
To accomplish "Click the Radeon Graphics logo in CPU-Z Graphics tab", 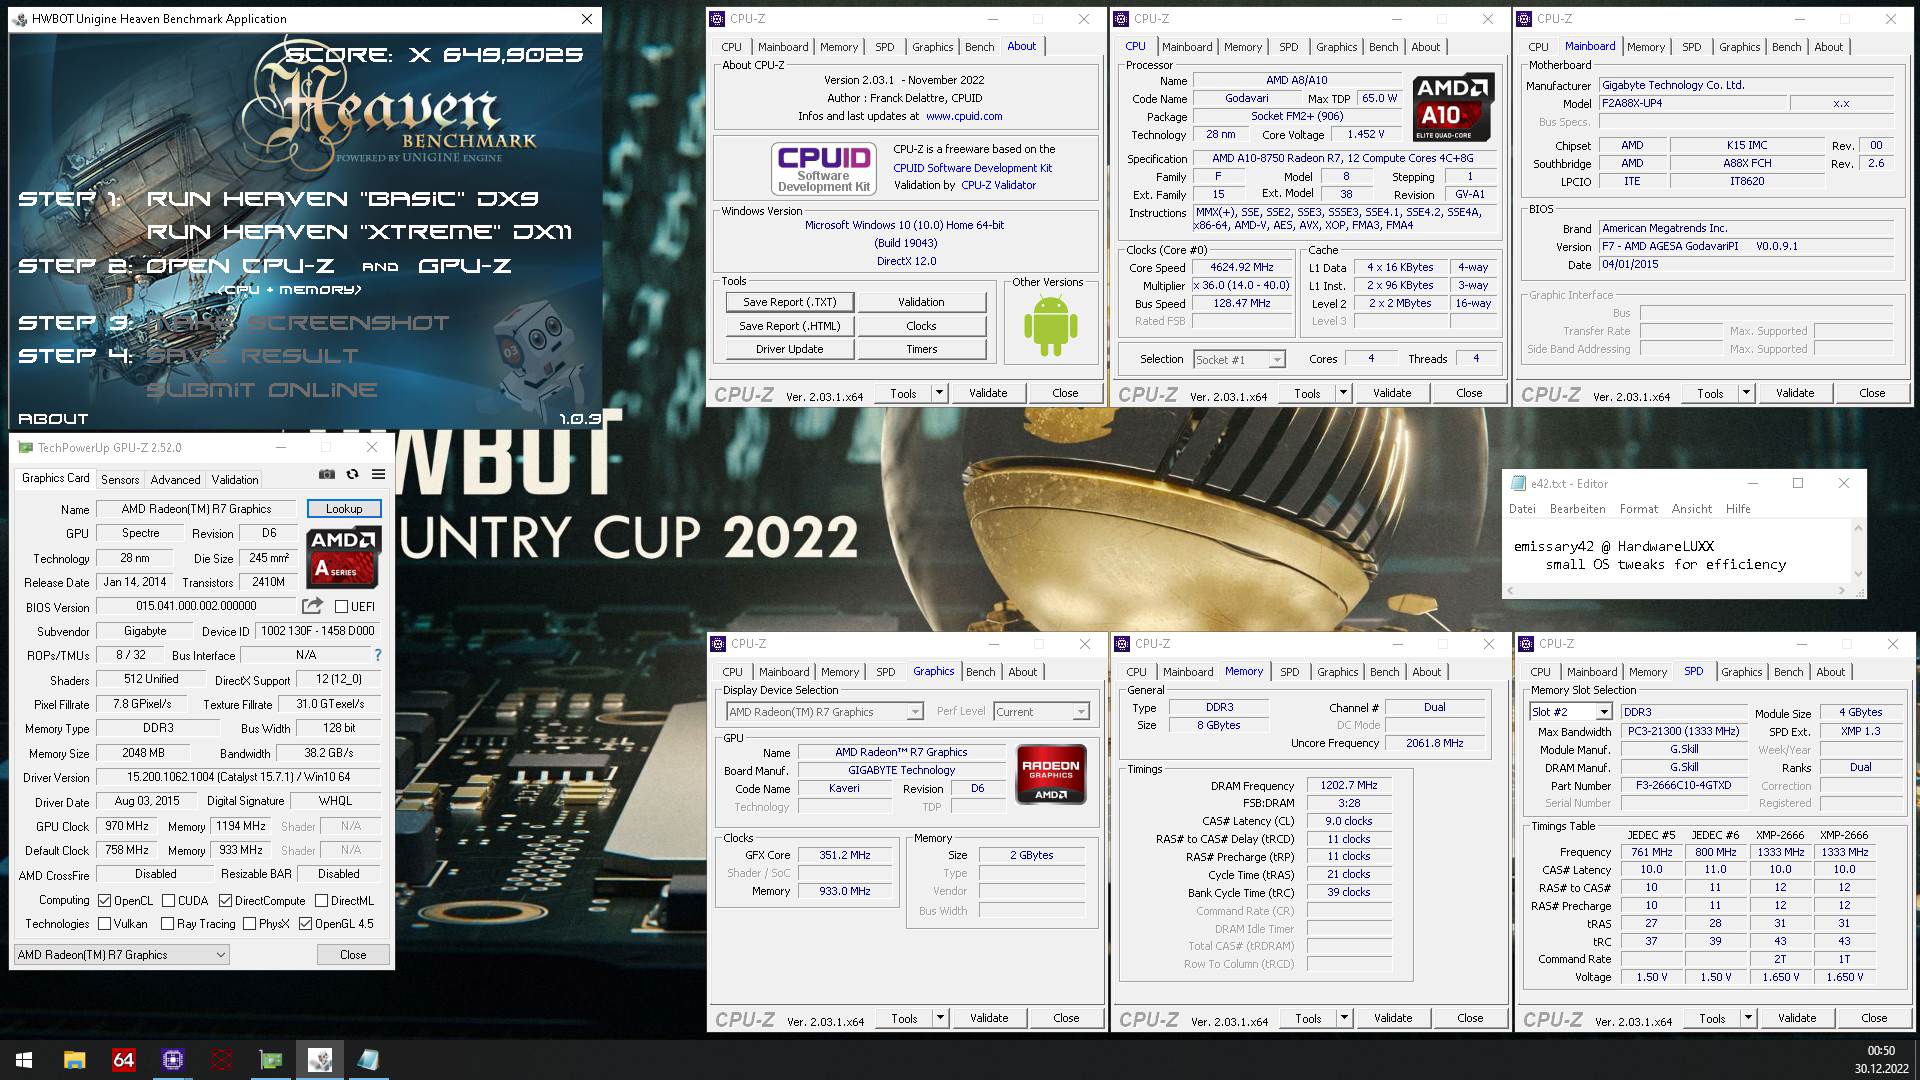I will pos(1050,775).
